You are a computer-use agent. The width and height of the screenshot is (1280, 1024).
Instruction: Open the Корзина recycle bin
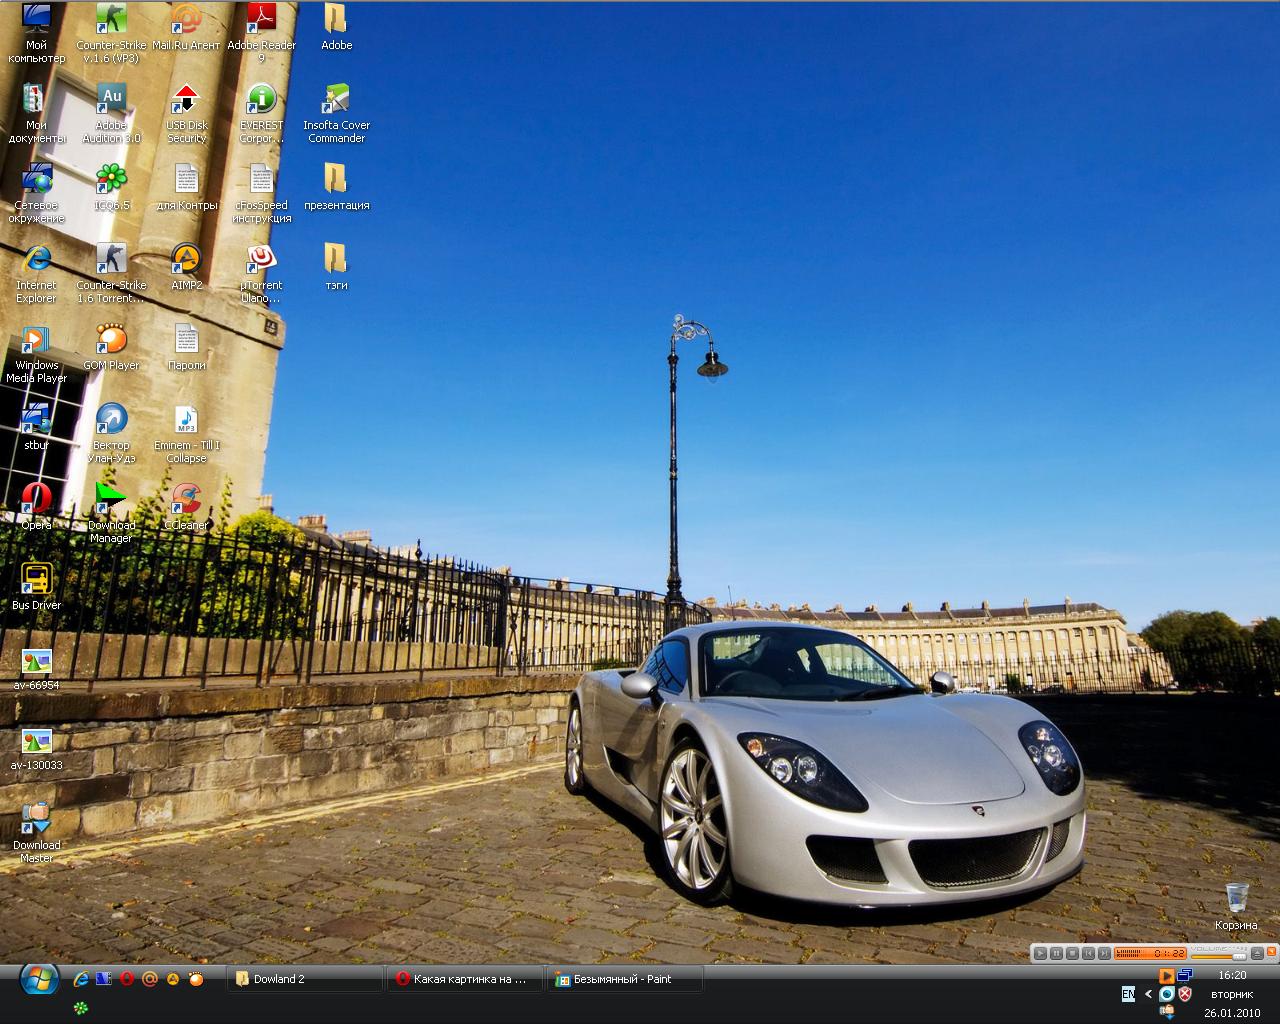1236,899
